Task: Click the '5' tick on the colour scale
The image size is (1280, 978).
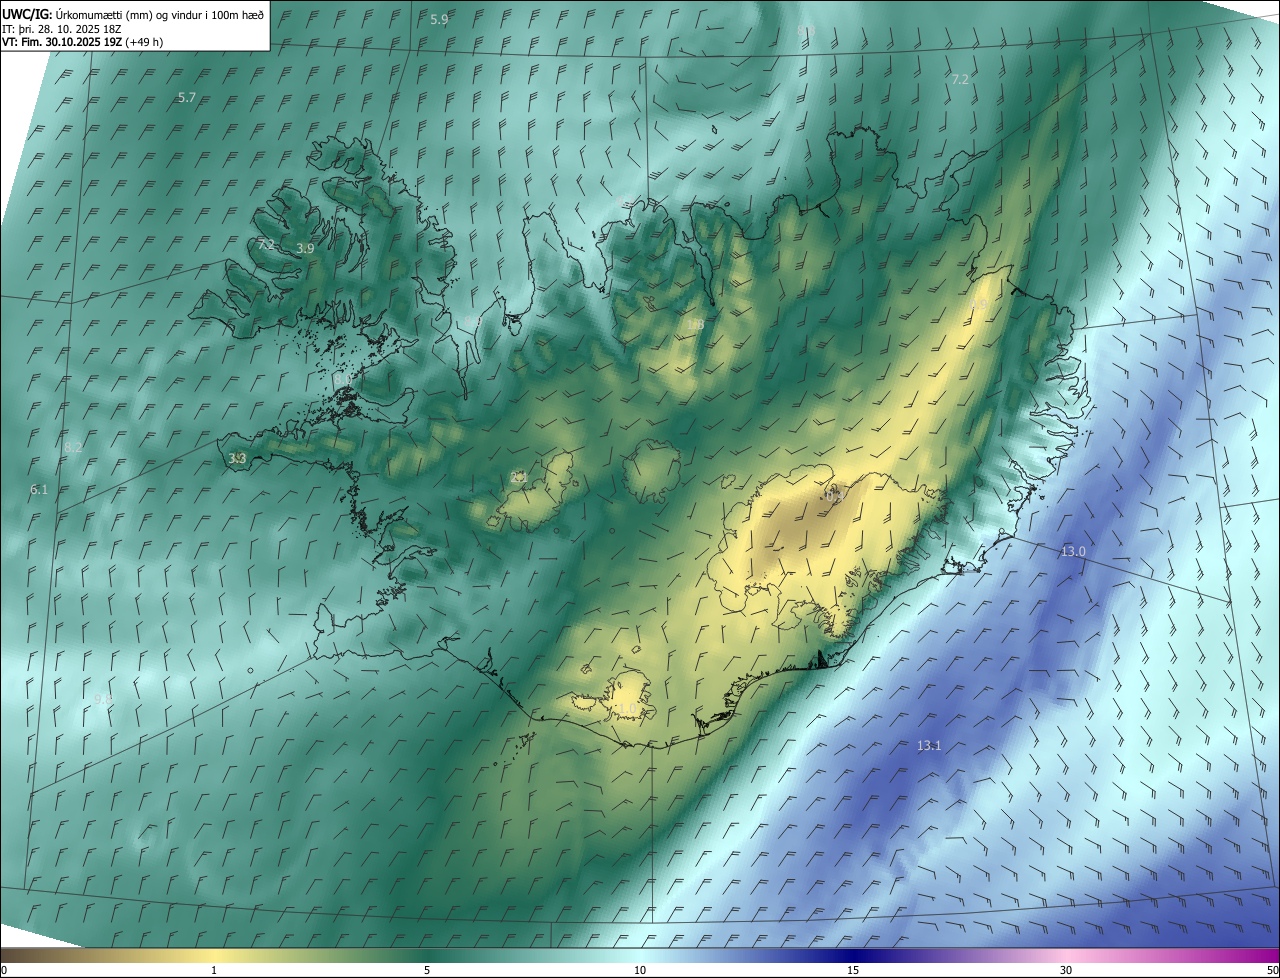Action: click(x=427, y=970)
